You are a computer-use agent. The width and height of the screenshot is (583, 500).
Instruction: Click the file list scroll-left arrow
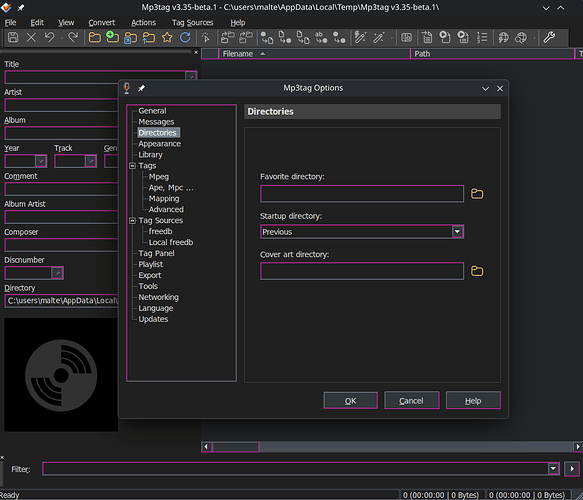point(206,446)
